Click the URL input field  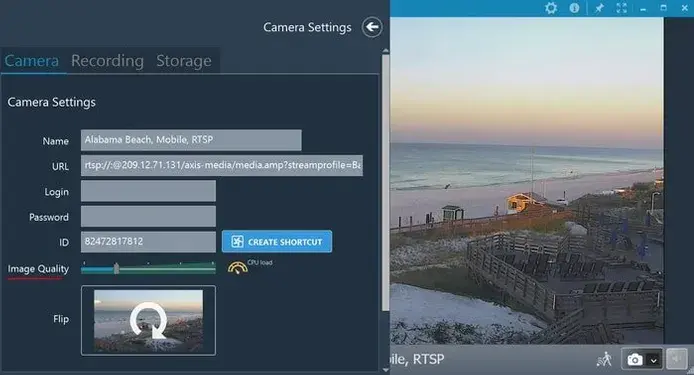pyautogui.click(x=222, y=165)
